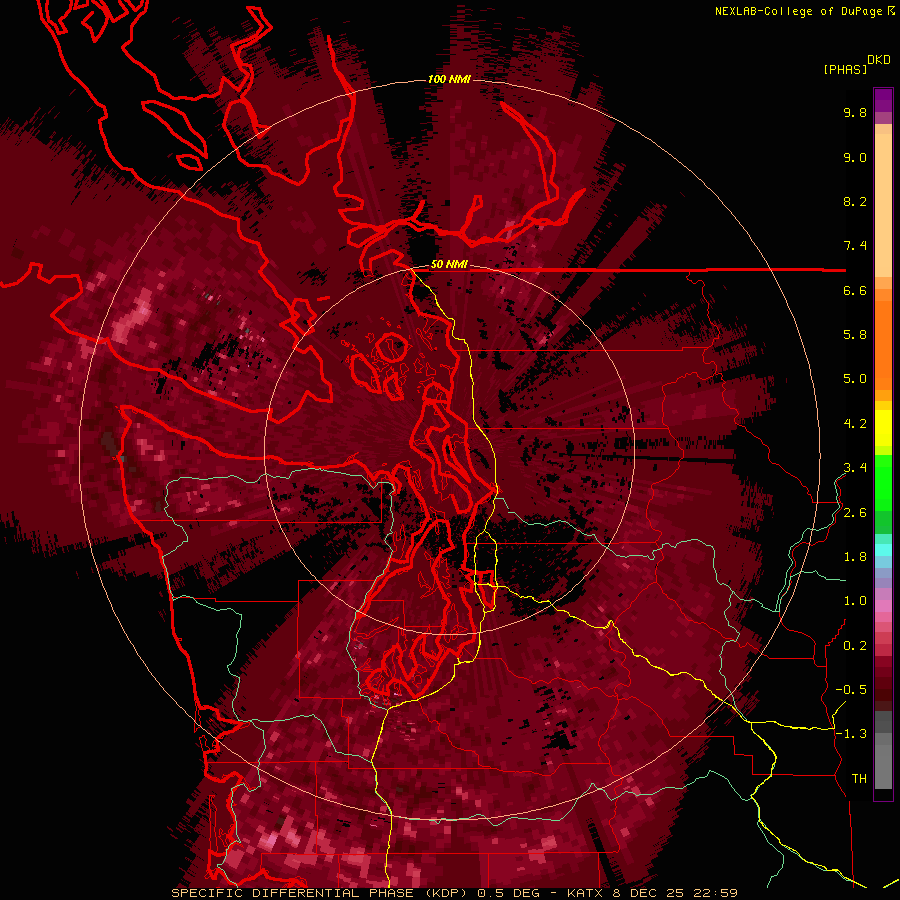Click the NEXLAB-College of DuPage credit text
Image resolution: width=900 pixels, height=900 pixels.
pyautogui.click(x=798, y=11)
